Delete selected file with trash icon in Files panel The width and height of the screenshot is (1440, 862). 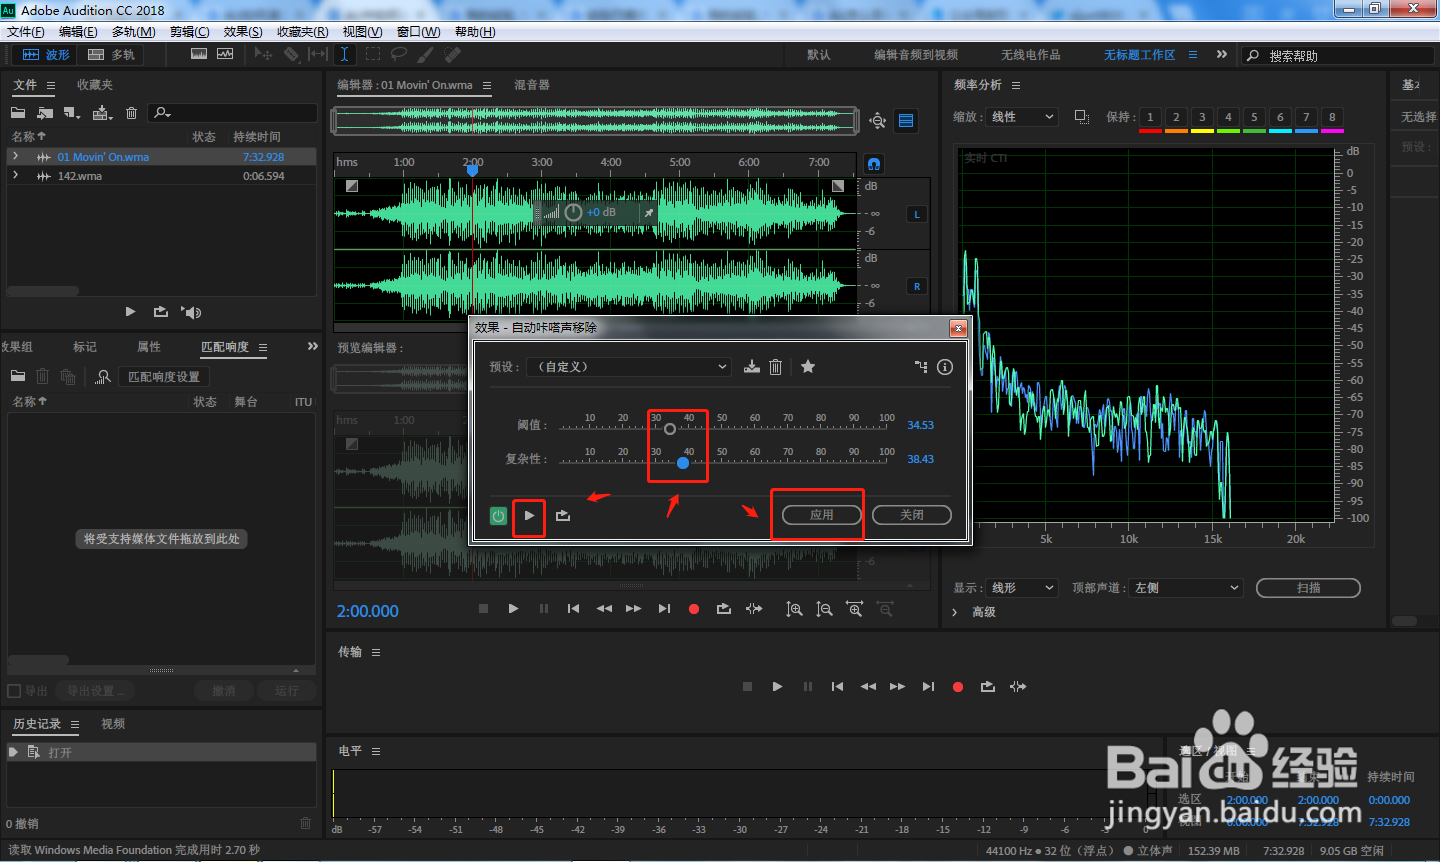tap(131, 113)
